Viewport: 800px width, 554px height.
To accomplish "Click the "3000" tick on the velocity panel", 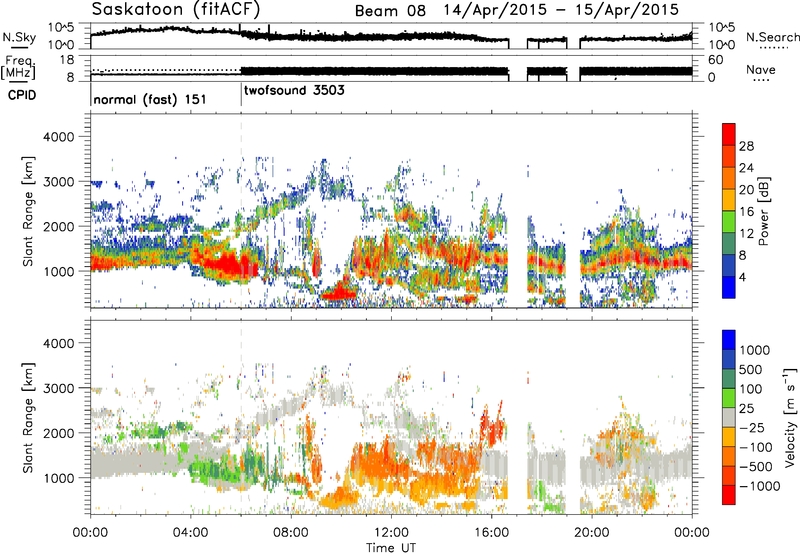I will click(58, 388).
